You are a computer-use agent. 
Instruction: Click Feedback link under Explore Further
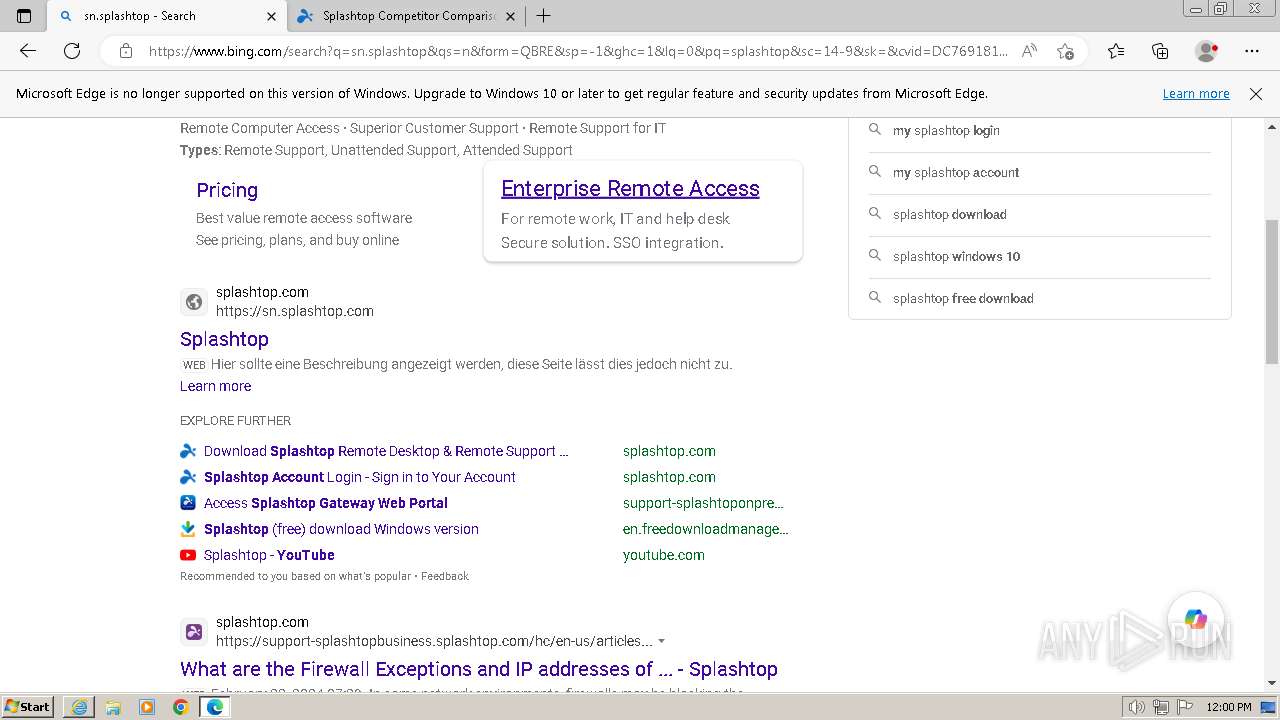pos(445,576)
